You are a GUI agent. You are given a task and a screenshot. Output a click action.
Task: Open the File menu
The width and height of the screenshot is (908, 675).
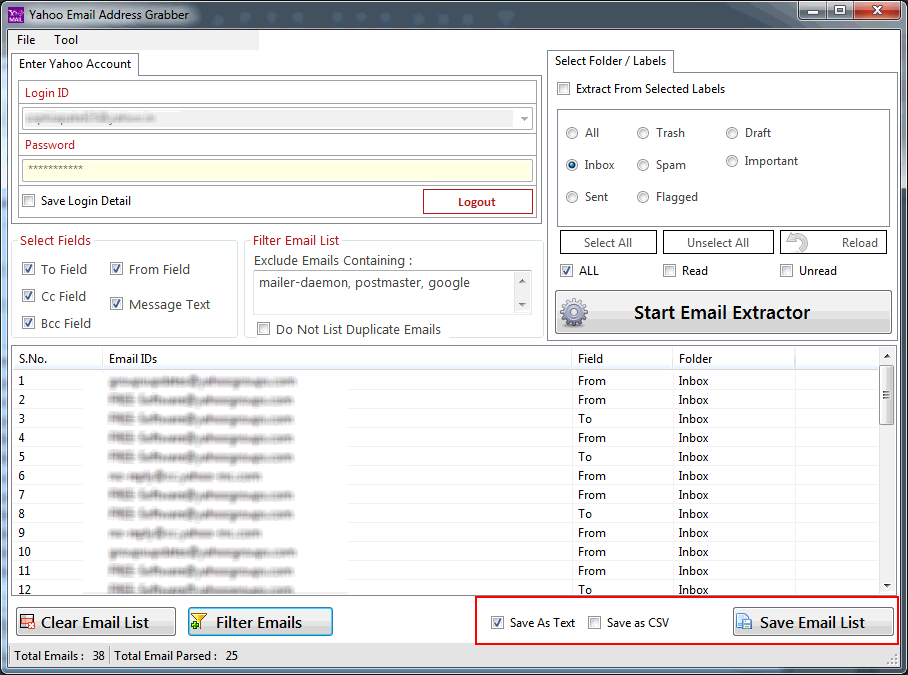26,40
